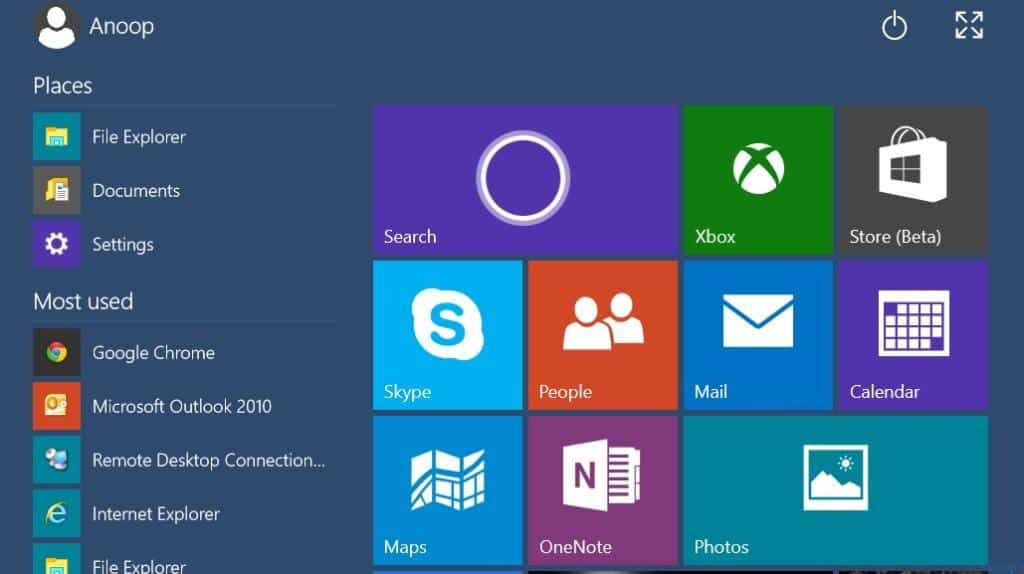
Task: Click the "Places" section heading
Action: coord(63,86)
